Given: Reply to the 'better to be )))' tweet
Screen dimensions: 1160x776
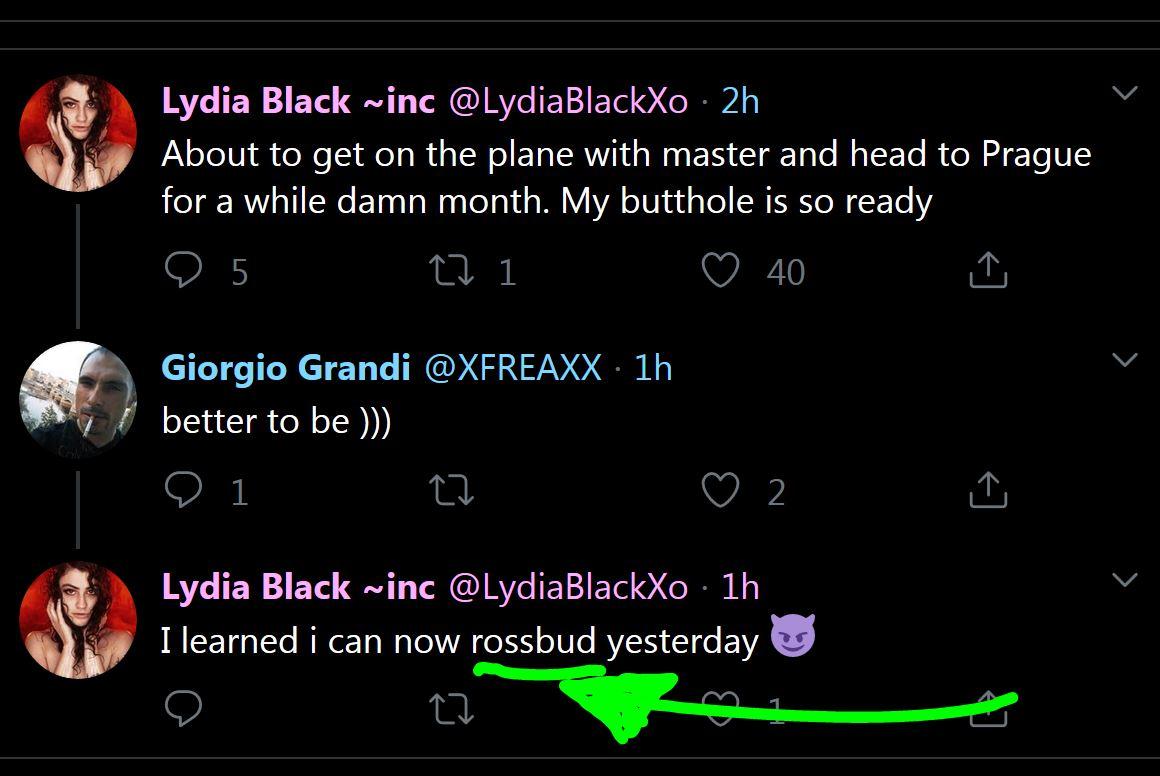Looking at the screenshot, I should point(183,490).
